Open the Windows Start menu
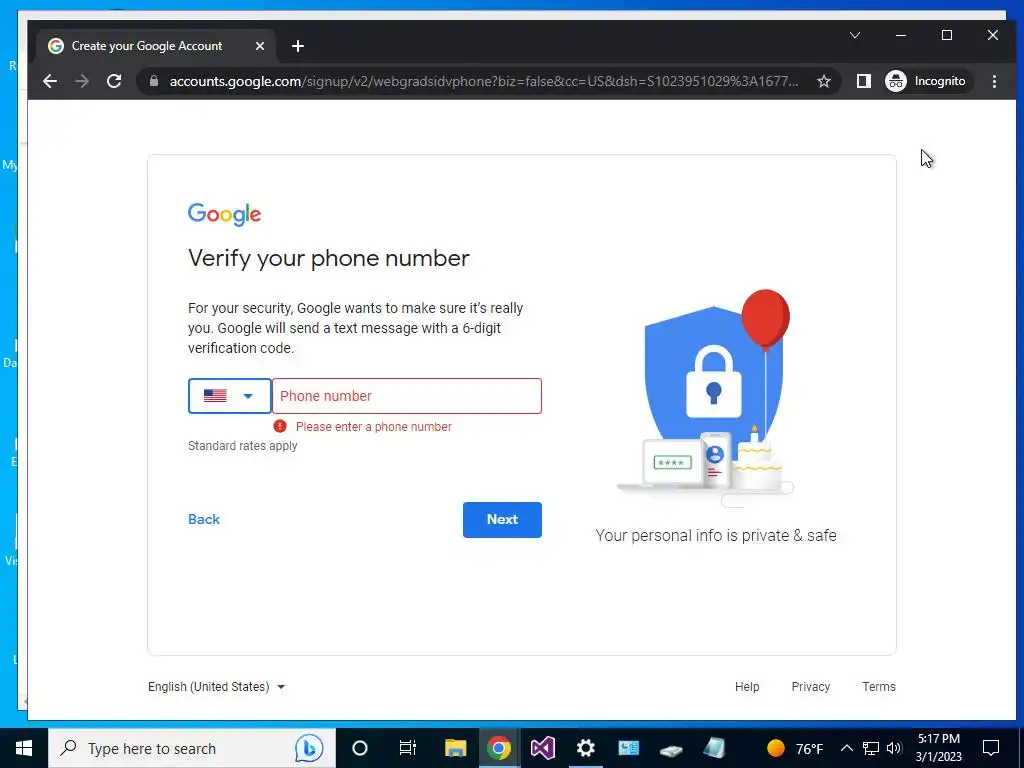Screen dimensions: 1024x768 (24, 748)
